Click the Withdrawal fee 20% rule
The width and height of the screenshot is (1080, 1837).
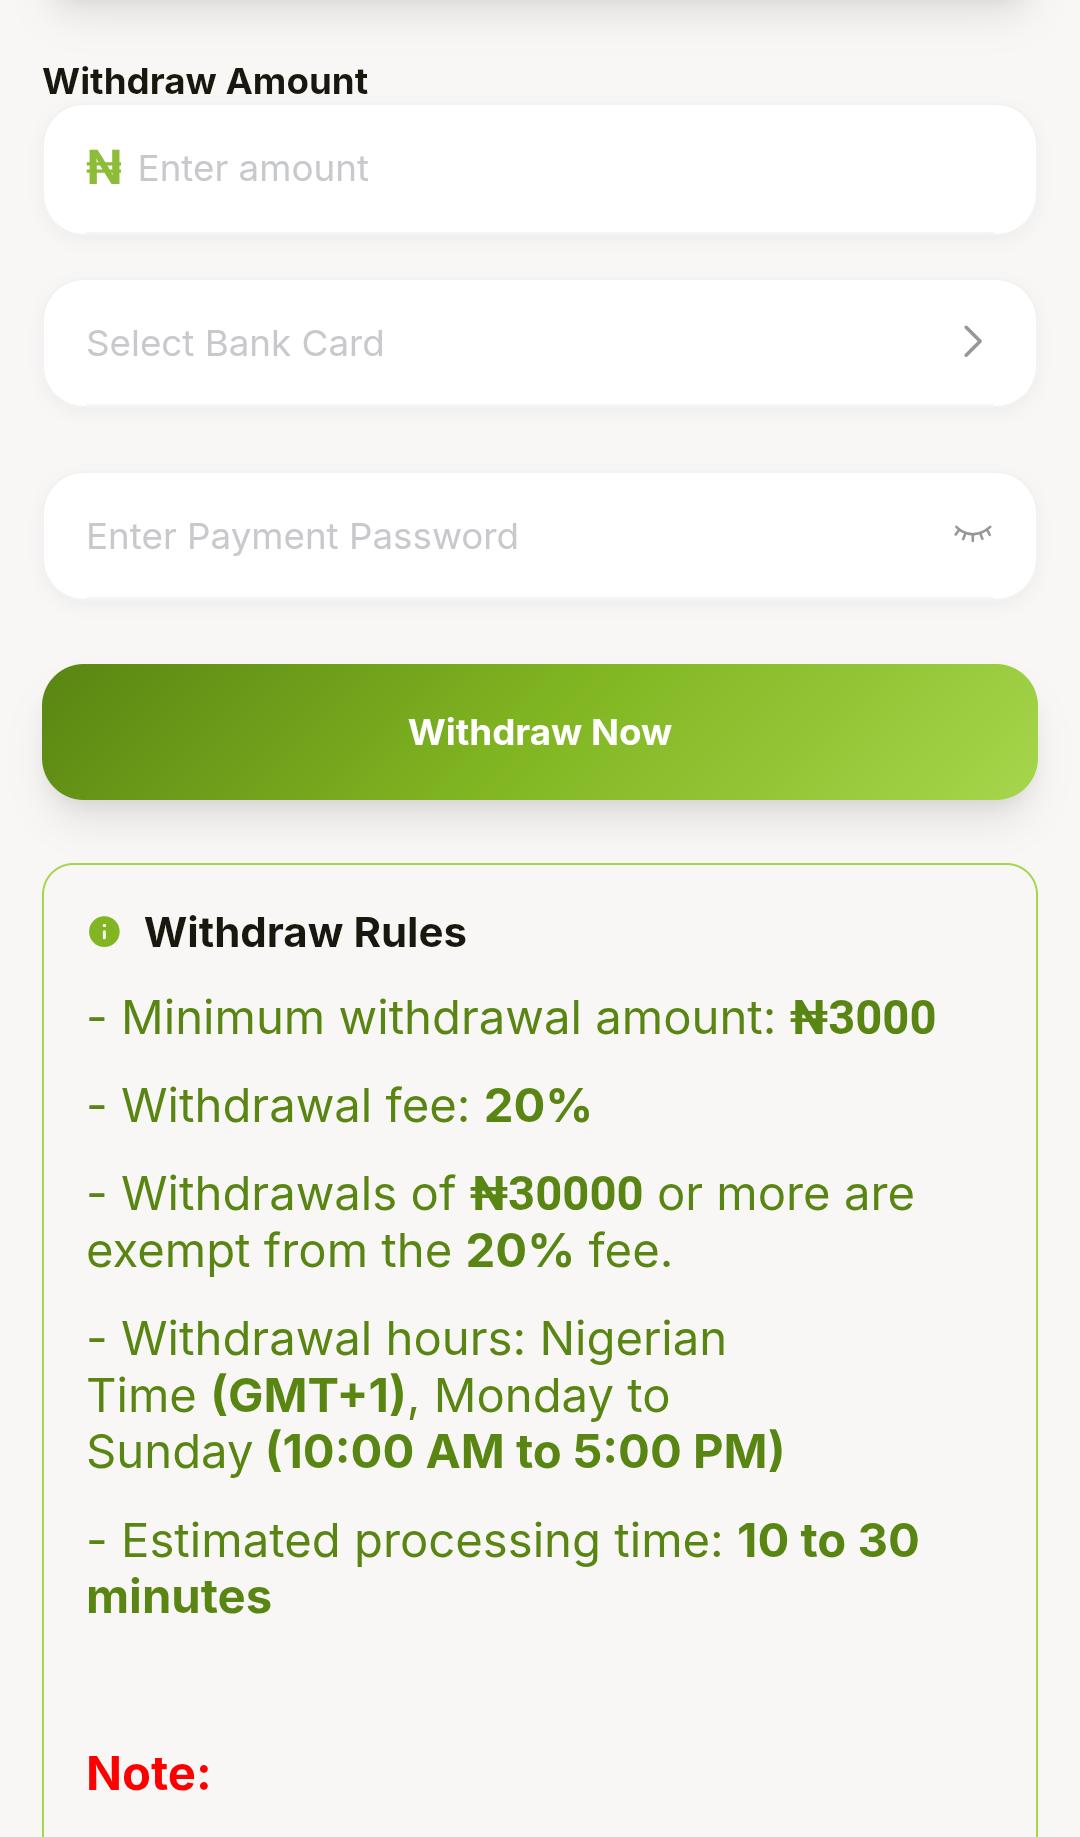(x=337, y=1105)
